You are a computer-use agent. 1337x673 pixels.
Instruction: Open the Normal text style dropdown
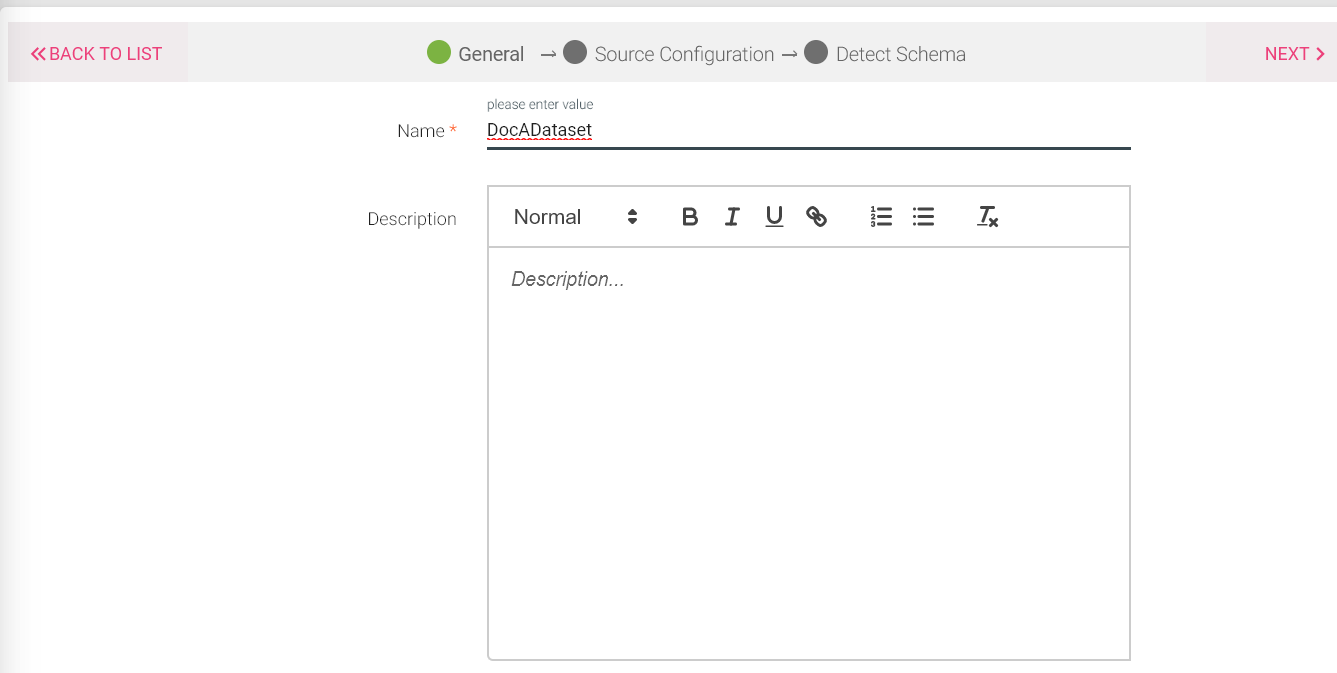click(x=575, y=217)
